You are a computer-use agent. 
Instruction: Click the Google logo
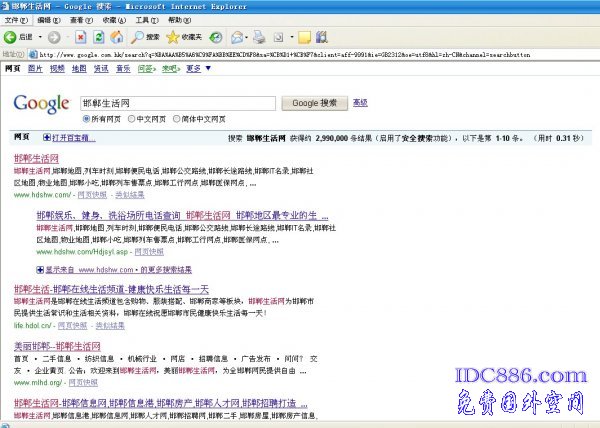click(40, 104)
